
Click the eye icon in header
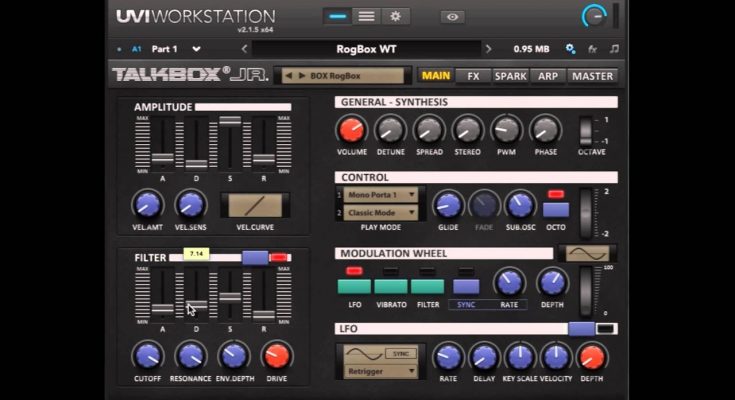click(x=453, y=16)
